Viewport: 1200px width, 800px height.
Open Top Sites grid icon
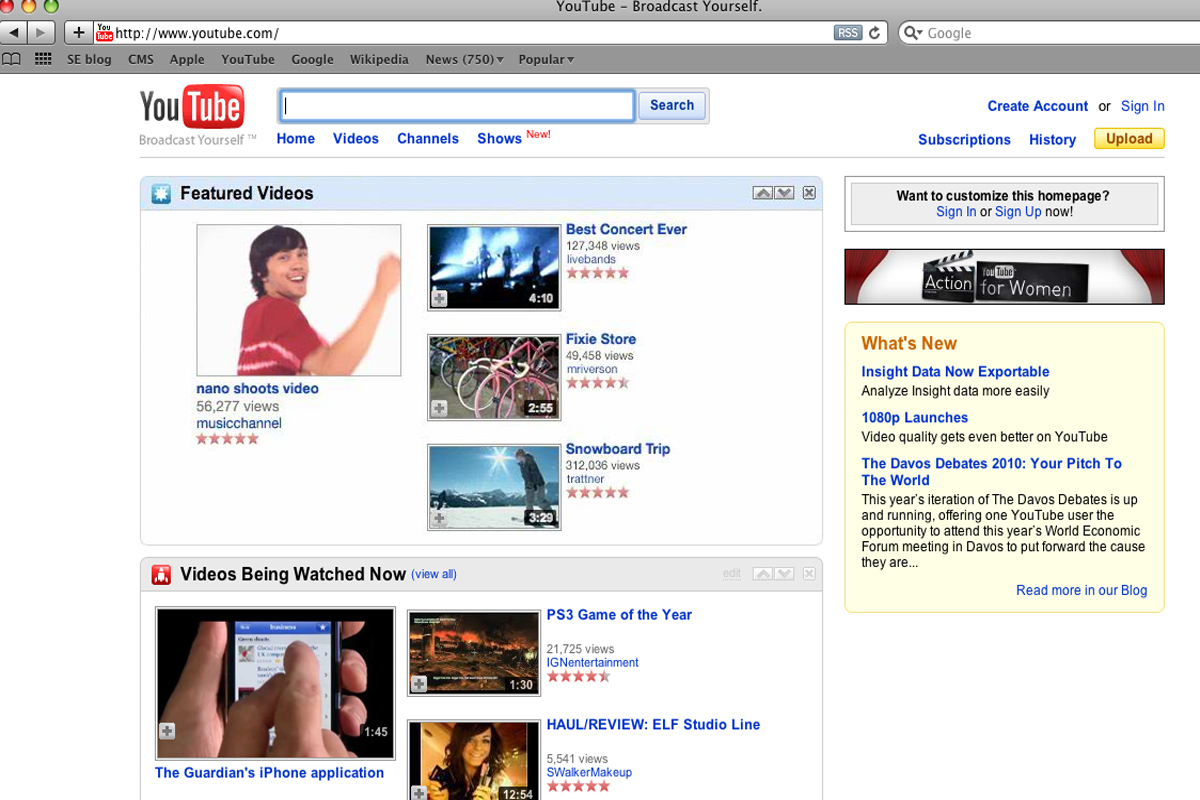[43, 59]
